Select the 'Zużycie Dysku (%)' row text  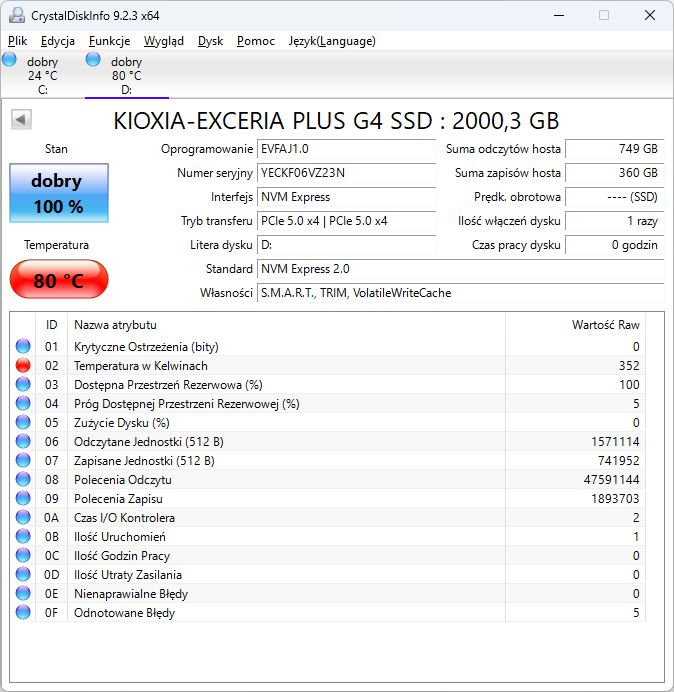pos(122,423)
